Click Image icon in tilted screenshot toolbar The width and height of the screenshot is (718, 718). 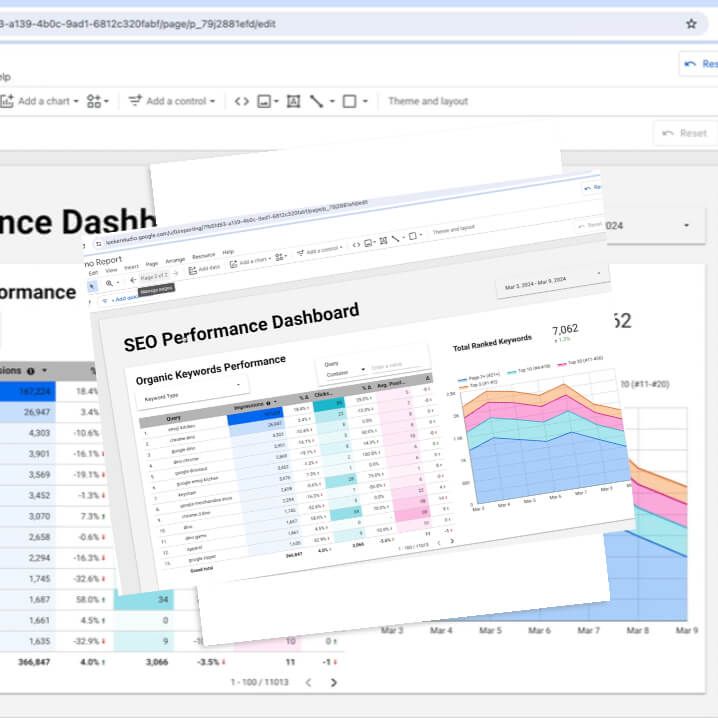click(x=368, y=243)
